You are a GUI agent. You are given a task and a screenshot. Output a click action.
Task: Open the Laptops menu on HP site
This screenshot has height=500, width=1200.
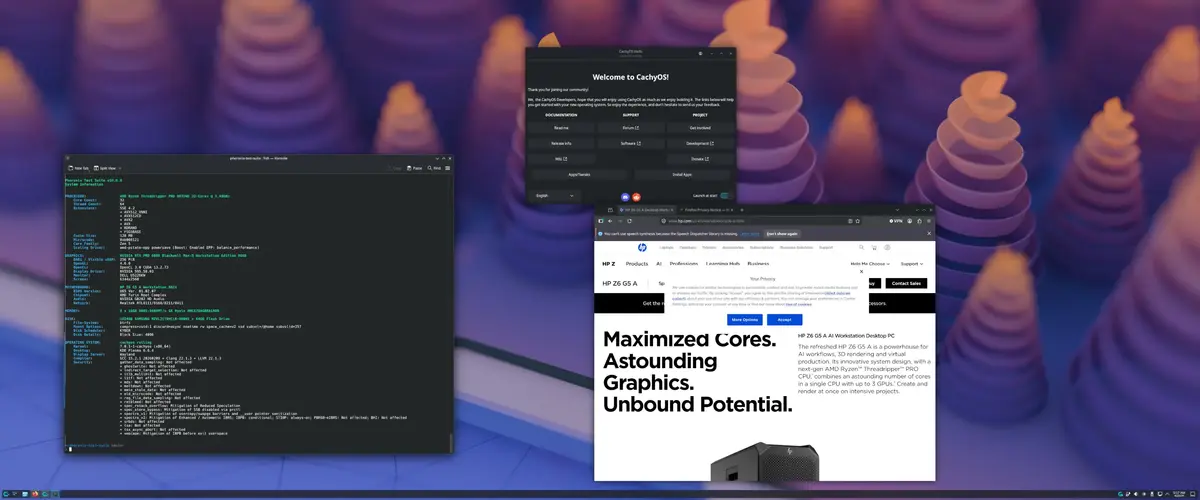click(666, 247)
